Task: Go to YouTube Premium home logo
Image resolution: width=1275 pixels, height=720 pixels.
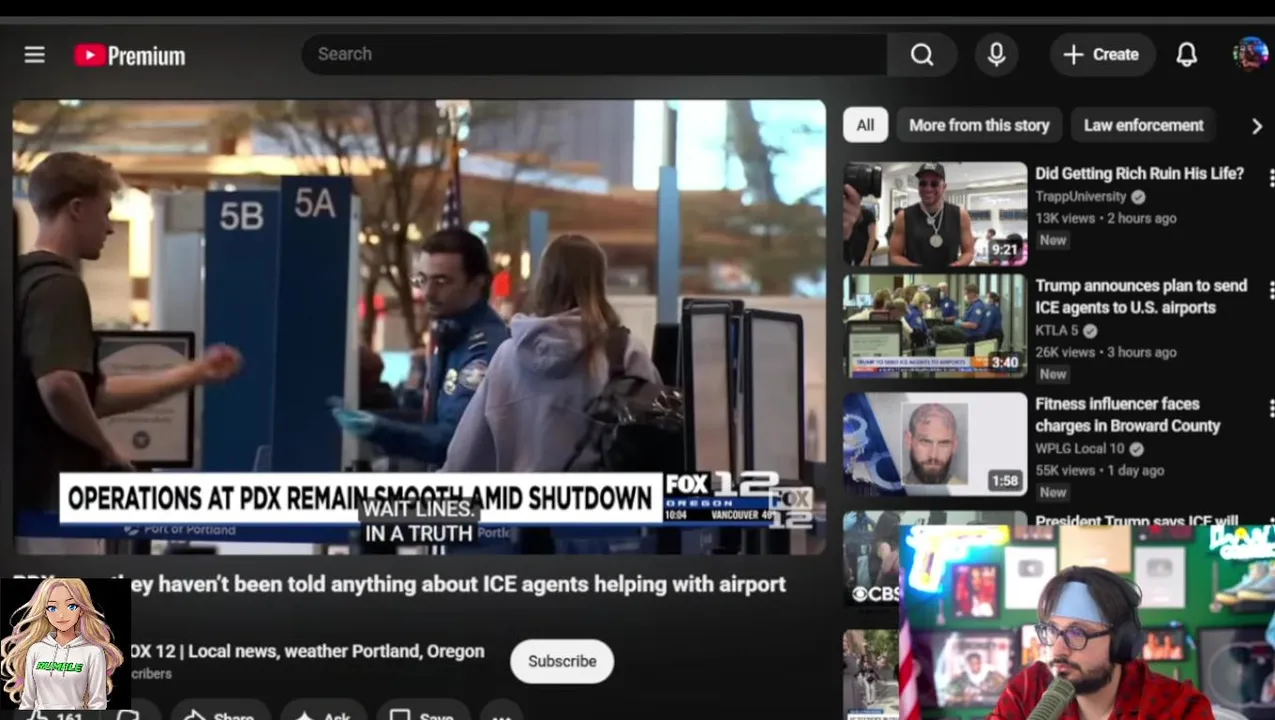Action: click(x=130, y=56)
